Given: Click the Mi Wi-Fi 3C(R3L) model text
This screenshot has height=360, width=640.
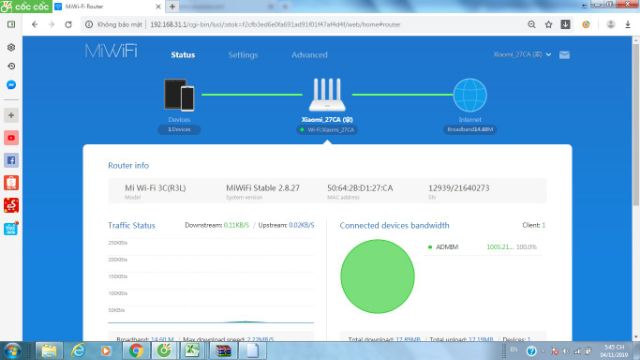Looking at the screenshot, I should point(155,188).
